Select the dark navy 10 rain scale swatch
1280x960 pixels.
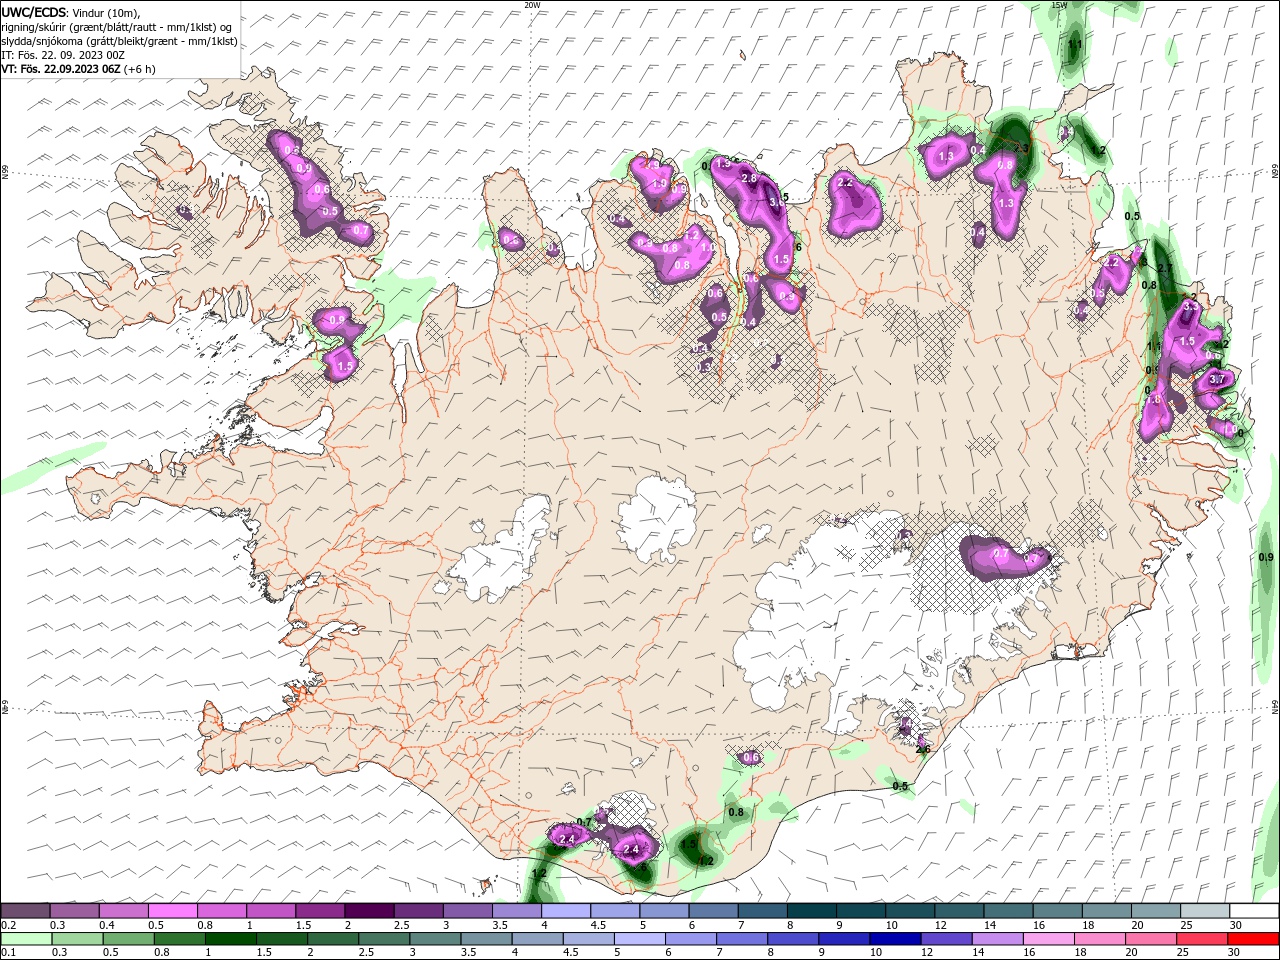pyautogui.click(x=895, y=939)
